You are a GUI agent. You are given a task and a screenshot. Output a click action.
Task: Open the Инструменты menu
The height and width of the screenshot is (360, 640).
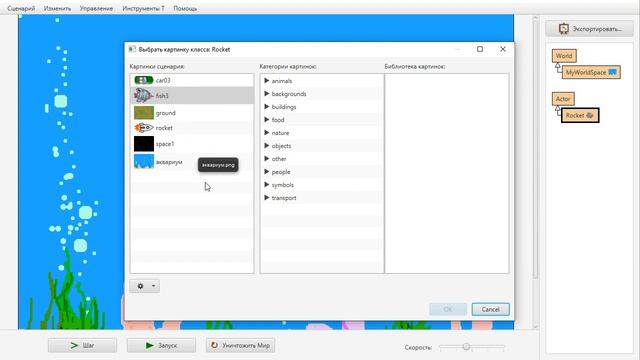[x=143, y=8]
